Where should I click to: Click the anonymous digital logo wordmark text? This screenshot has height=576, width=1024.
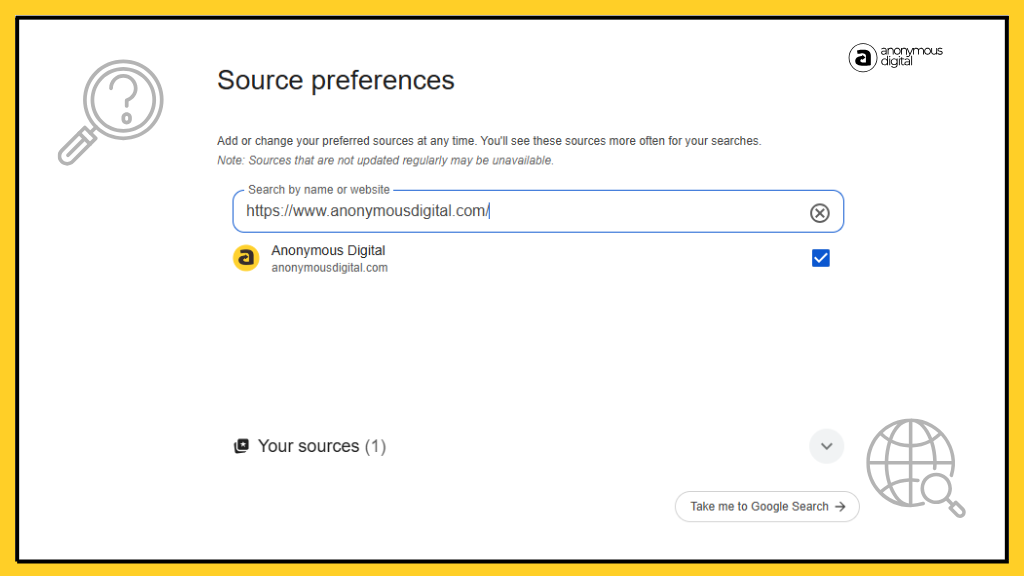point(911,56)
